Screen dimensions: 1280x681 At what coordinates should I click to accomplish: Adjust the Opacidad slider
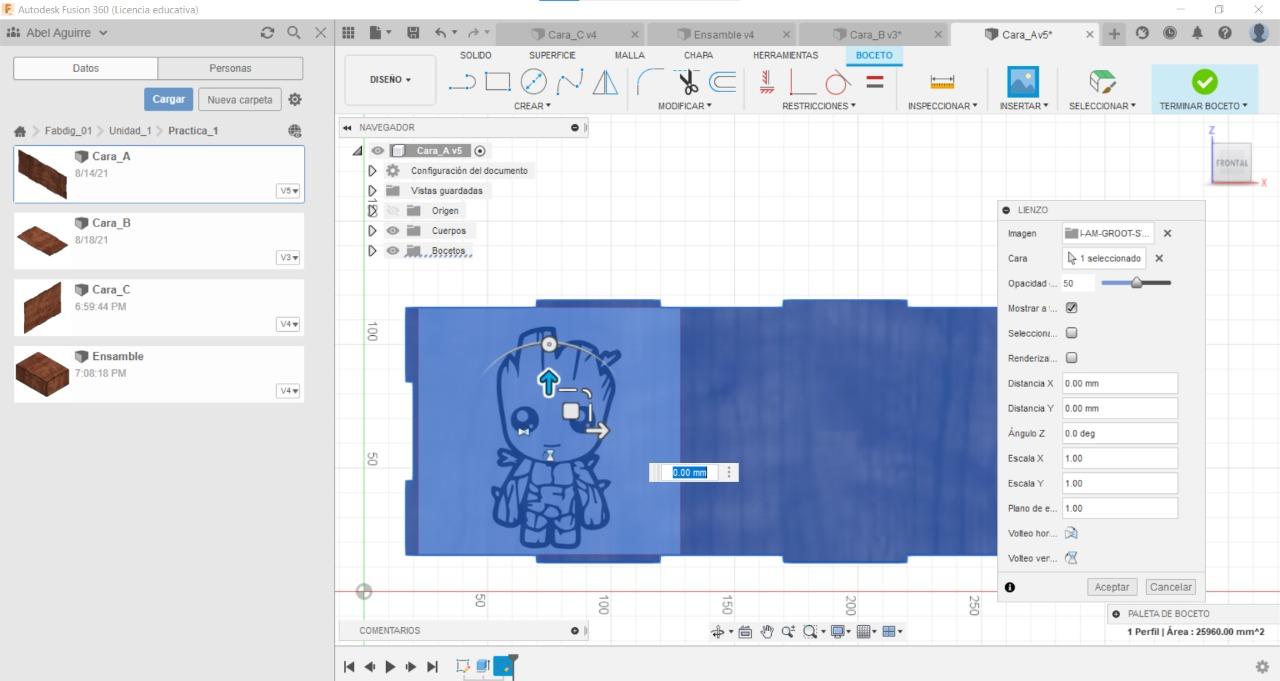click(1136, 283)
